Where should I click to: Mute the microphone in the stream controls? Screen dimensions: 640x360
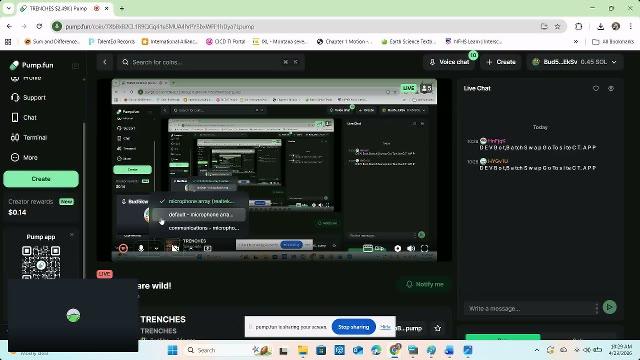click(x=141, y=248)
